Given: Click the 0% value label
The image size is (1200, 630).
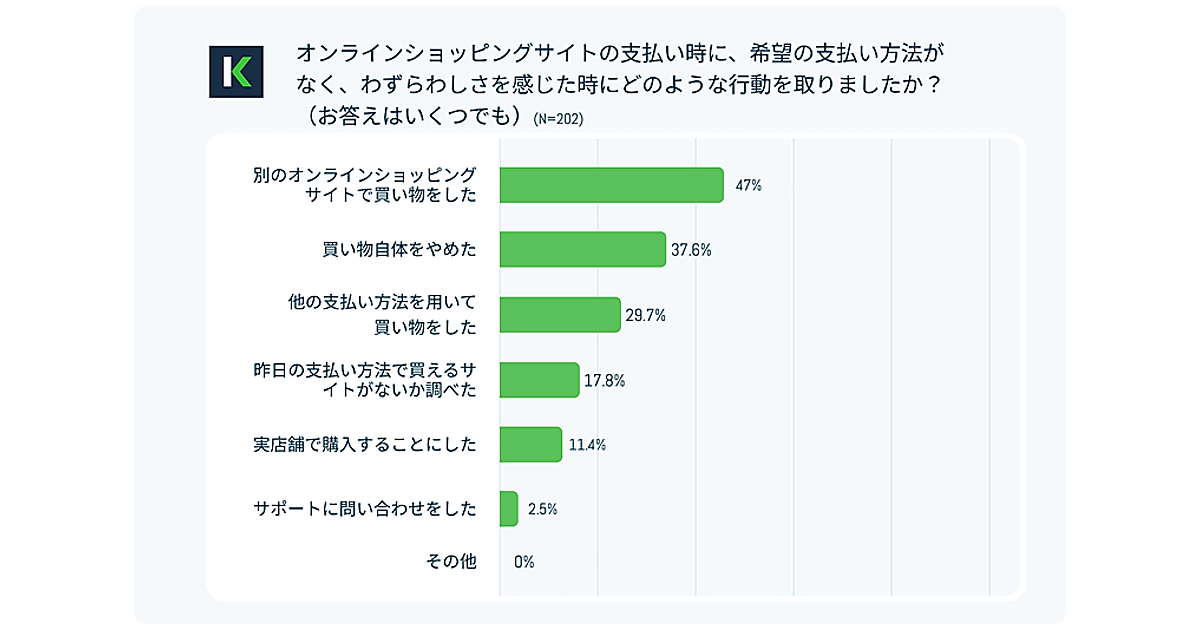Looking at the screenshot, I should [524, 562].
